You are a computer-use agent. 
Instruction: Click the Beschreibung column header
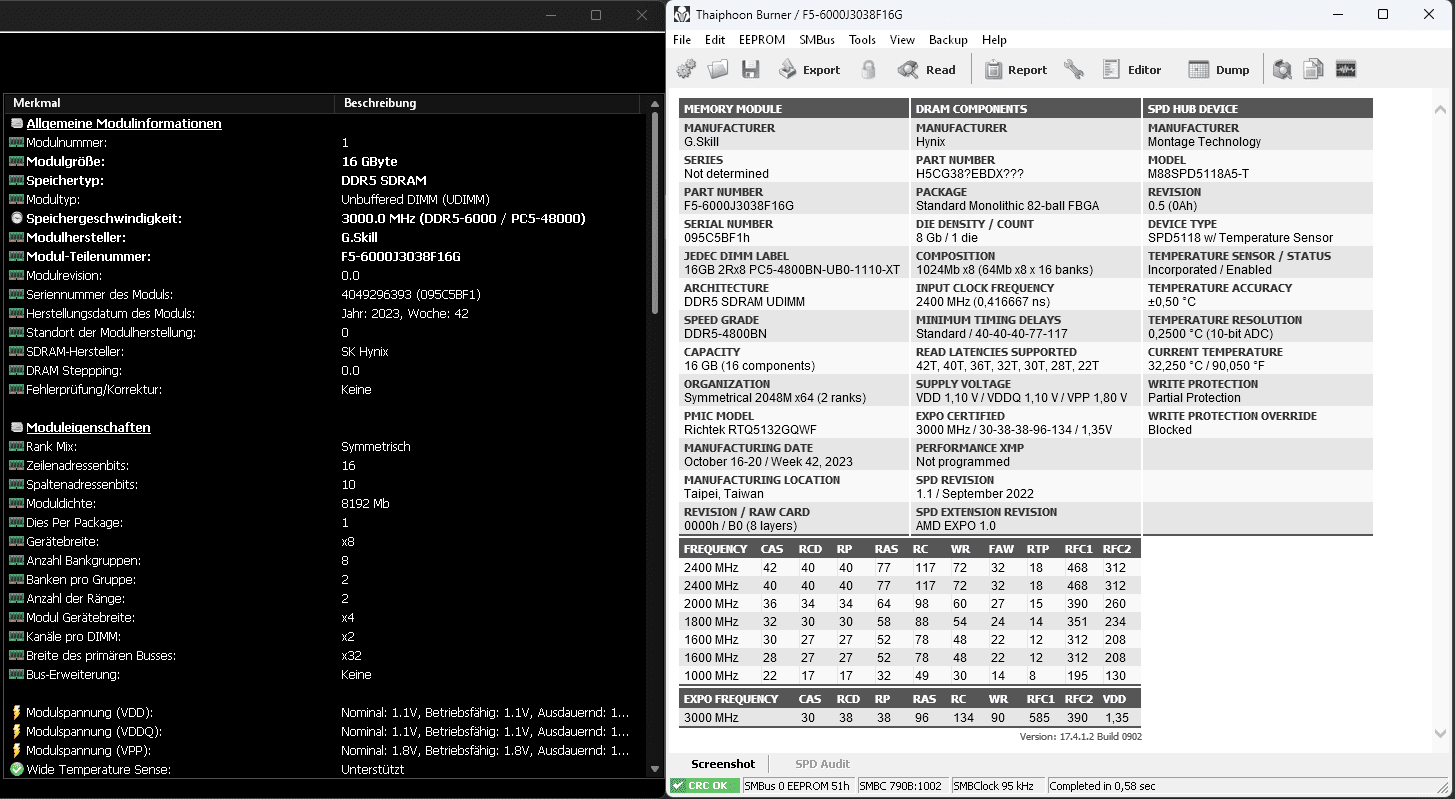[487, 103]
